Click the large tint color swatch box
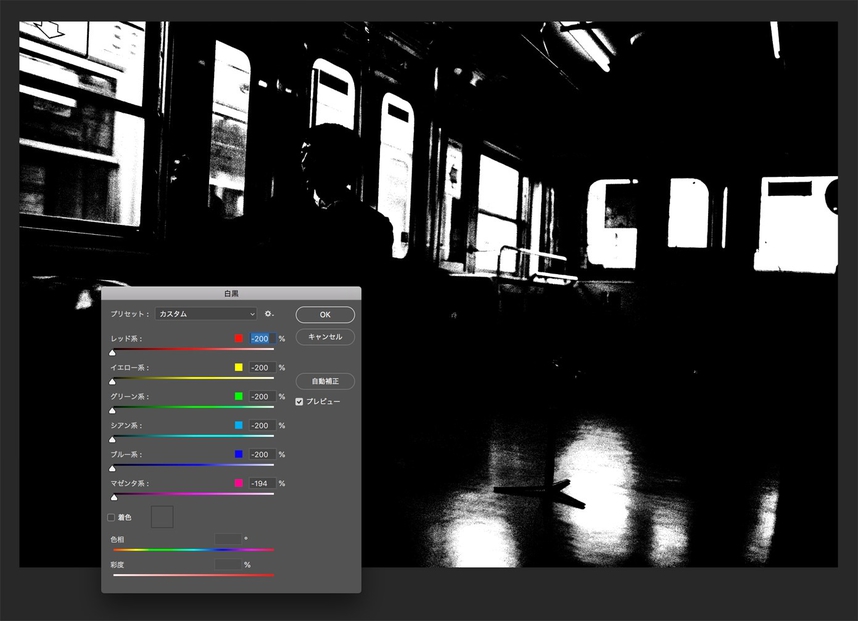The image size is (858, 621). click(x=161, y=517)
